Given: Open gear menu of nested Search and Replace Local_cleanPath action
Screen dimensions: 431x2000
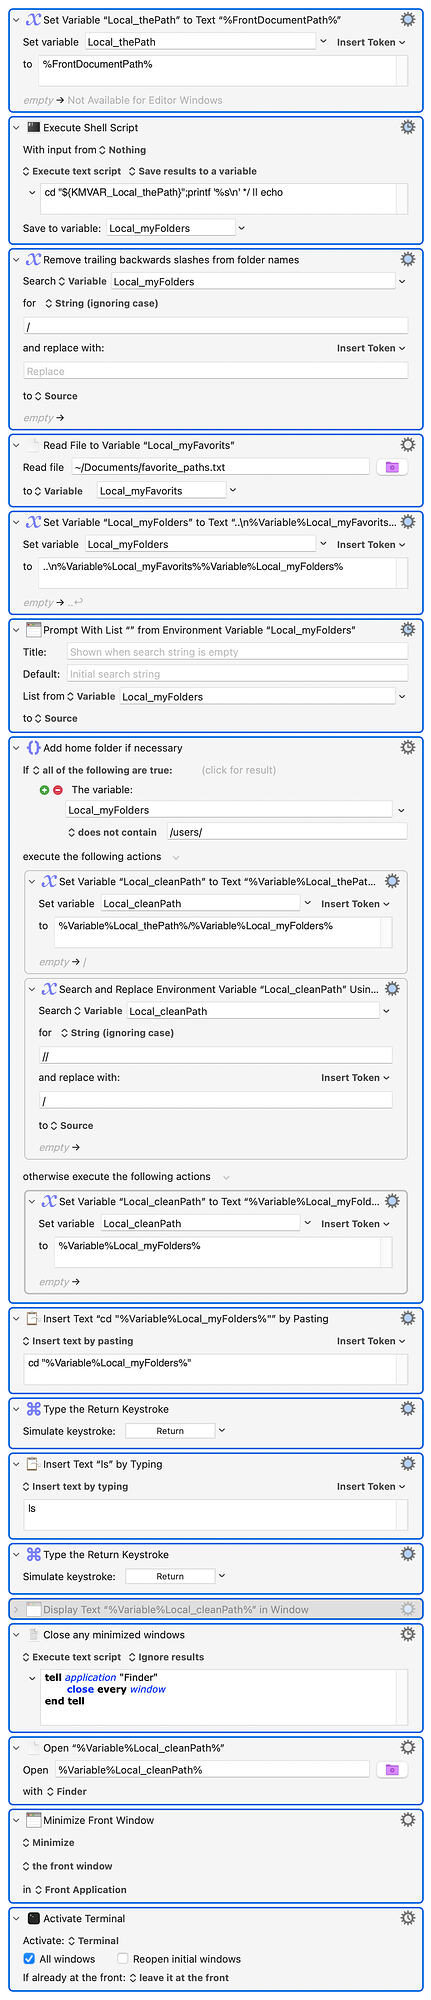Looking at the screenshot, I should [392, 988].
